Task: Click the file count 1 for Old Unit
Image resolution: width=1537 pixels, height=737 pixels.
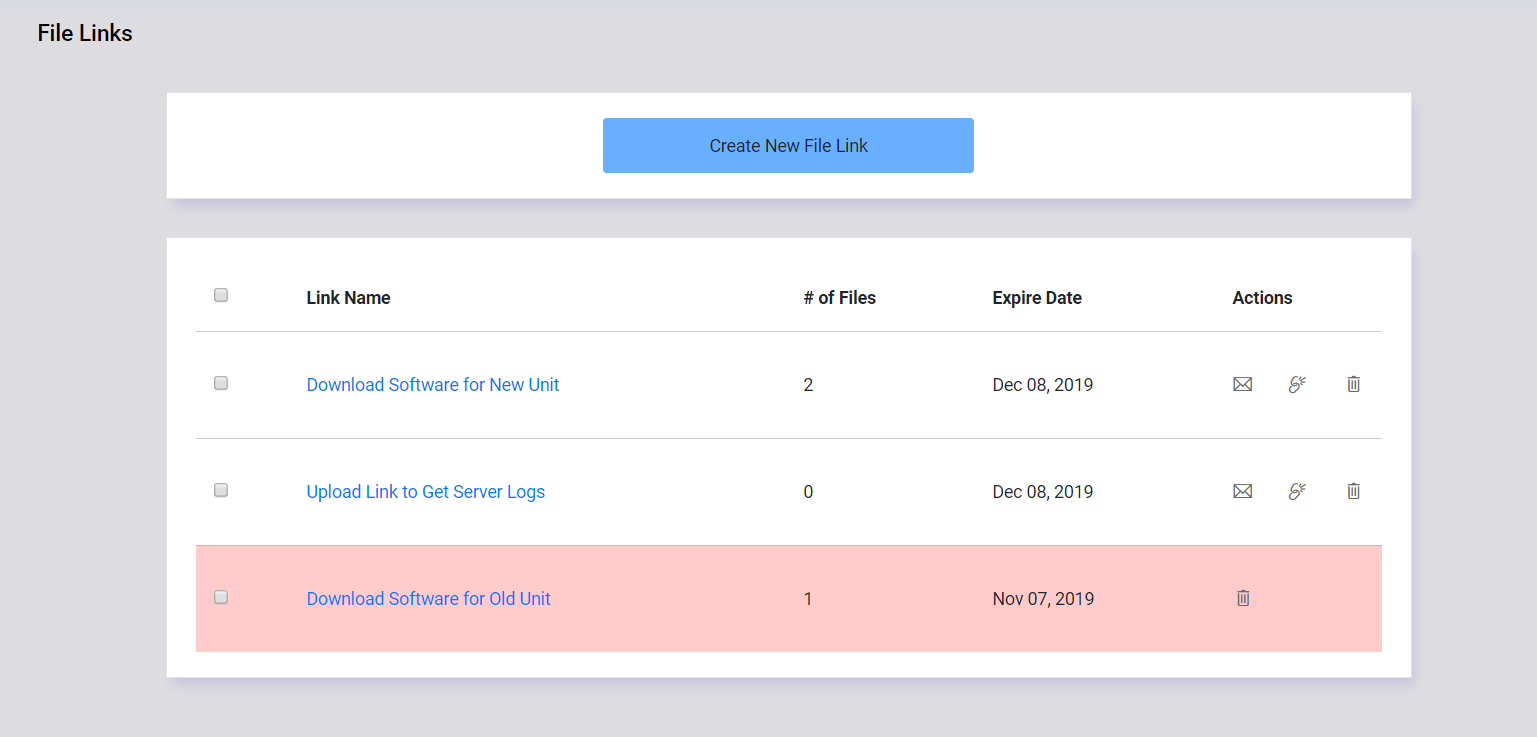Action: 808,599
